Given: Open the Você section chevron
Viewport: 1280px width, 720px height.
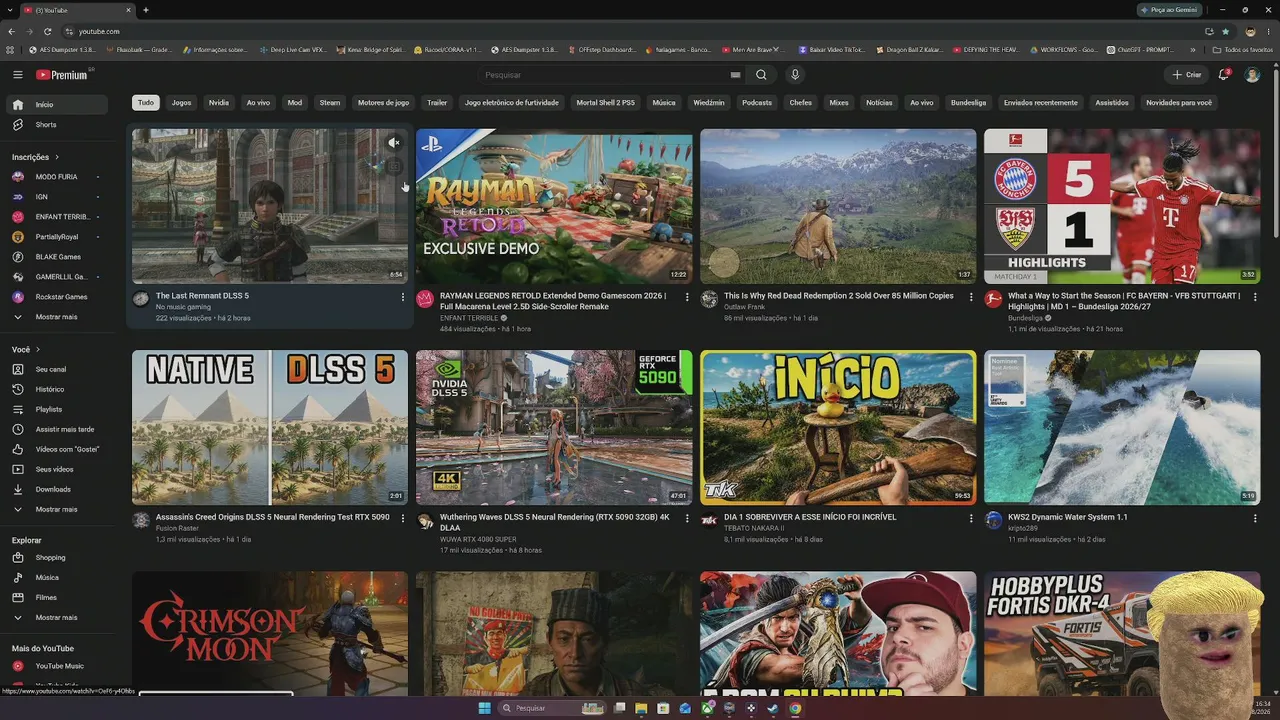Looking at the screenshot, I should (38, 350).
